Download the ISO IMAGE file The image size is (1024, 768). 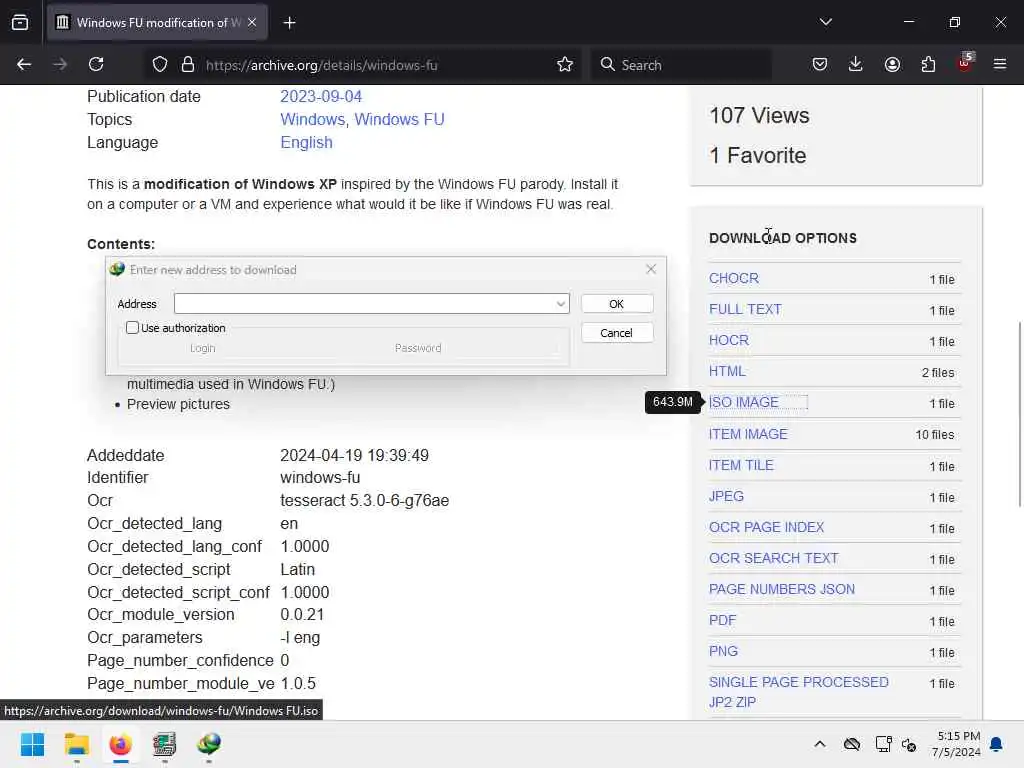(744, 402)
